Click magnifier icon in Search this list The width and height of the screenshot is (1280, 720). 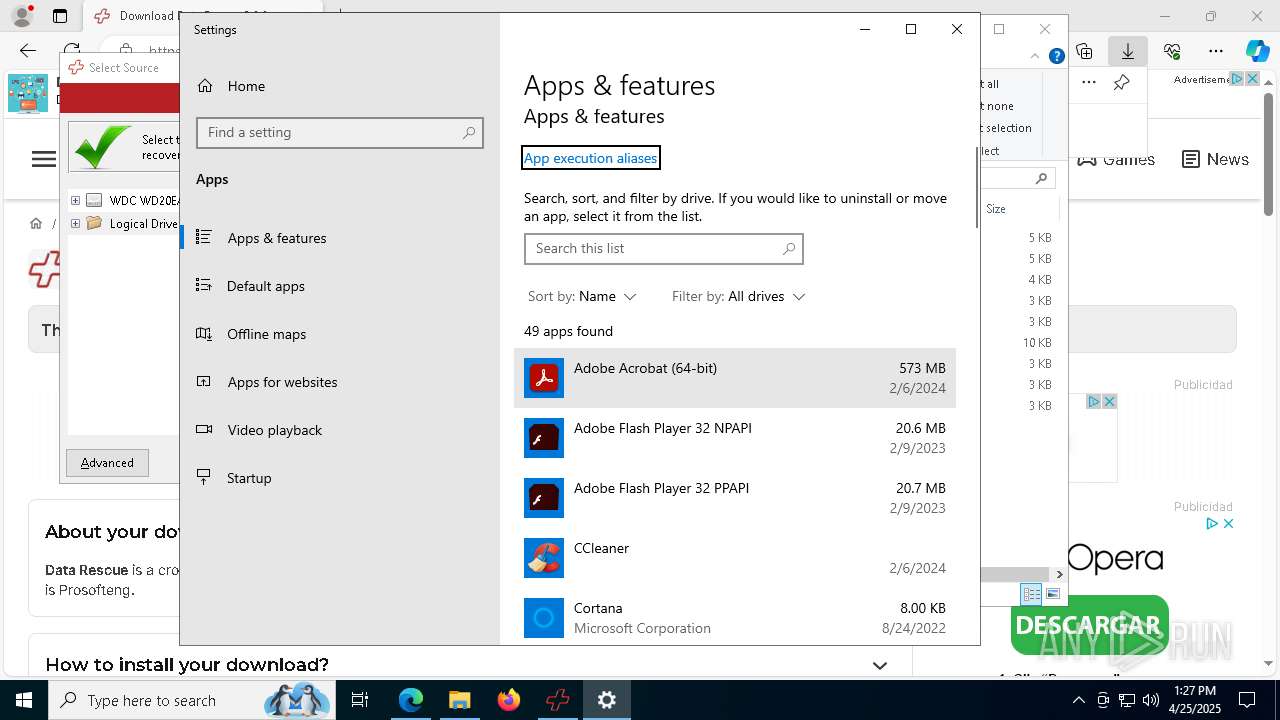pos(789,248)
